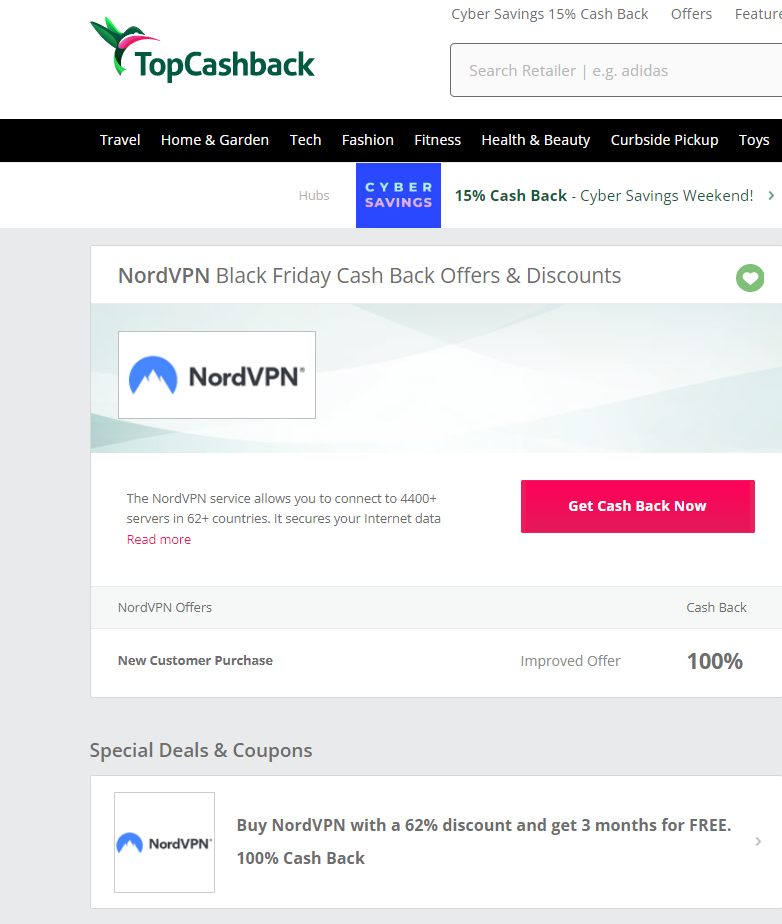Open the Buy NordVPN with a 62% discount deal
Image resolution: width=782 pixels, height=924 pixels.
(484, 825)
